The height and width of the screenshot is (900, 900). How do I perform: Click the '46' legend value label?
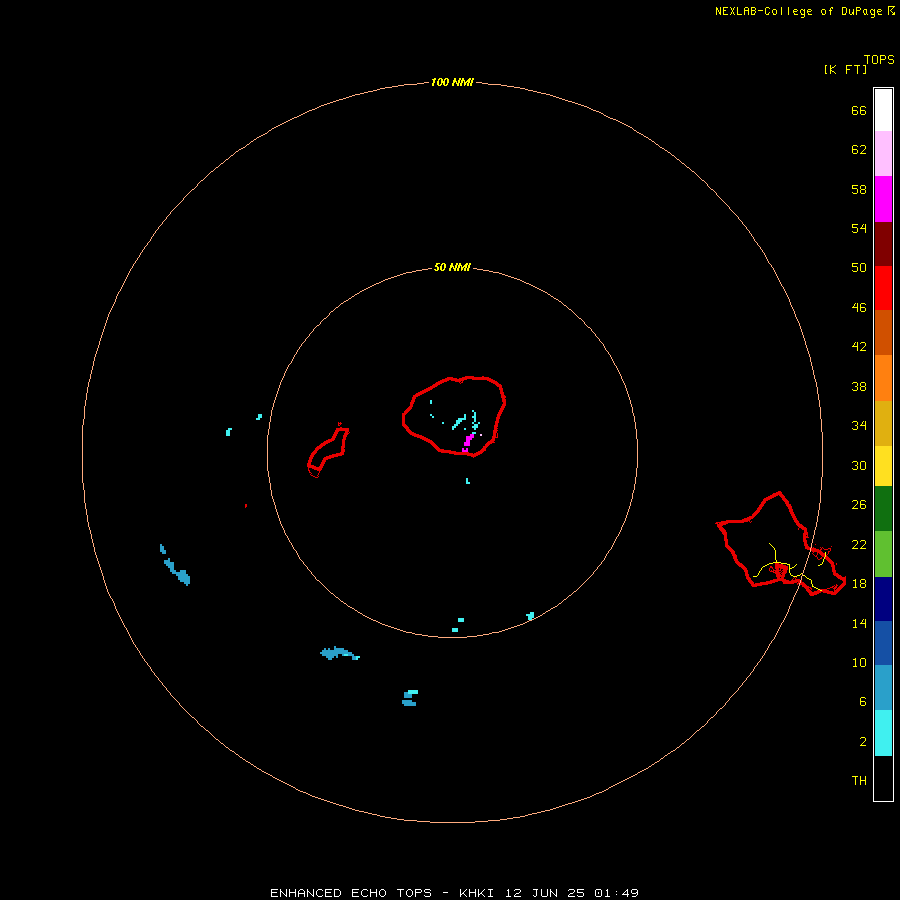[x=859, y=308]
